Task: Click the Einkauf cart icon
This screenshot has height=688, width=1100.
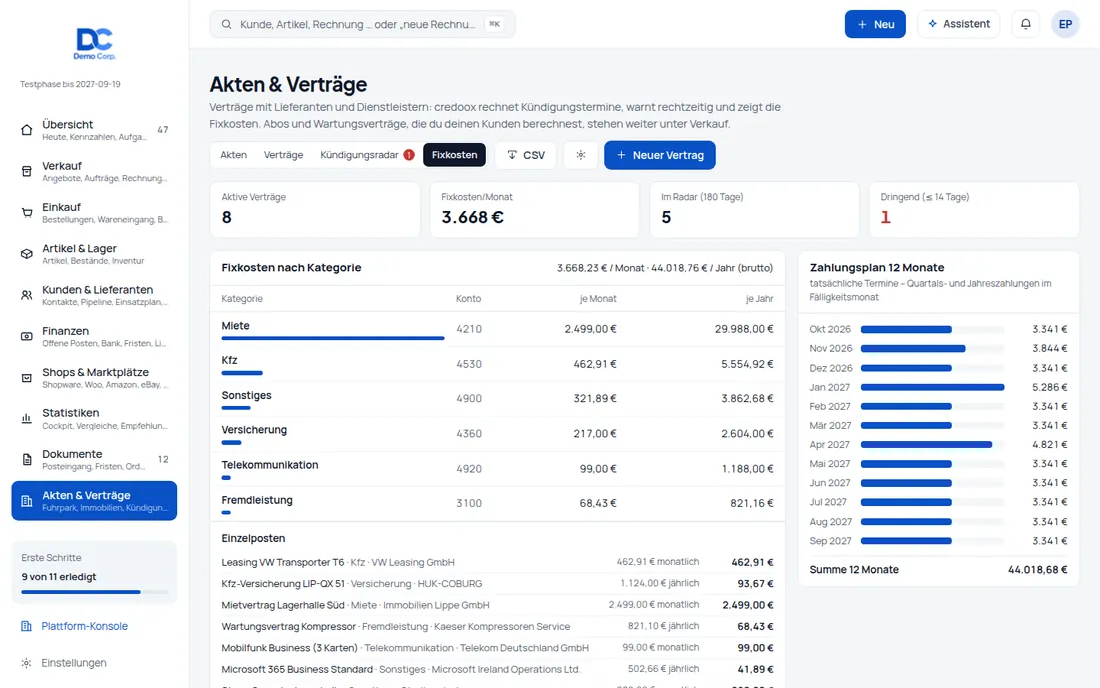Action: coord(27,213)
